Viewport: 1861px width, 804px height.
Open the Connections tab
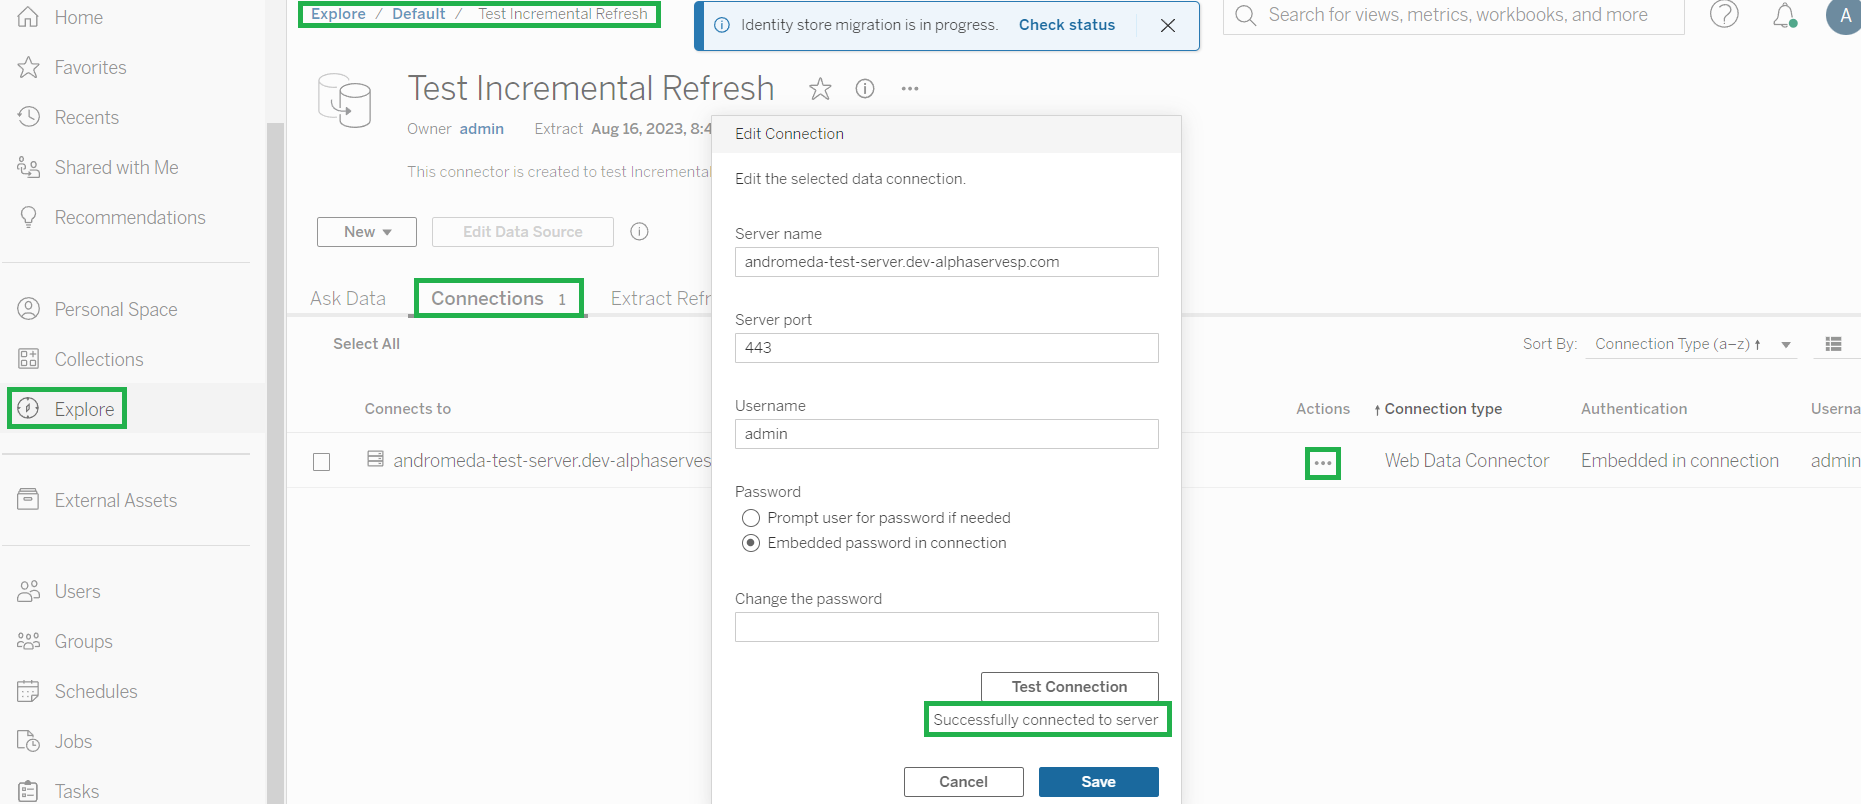(x=498, y=299)
